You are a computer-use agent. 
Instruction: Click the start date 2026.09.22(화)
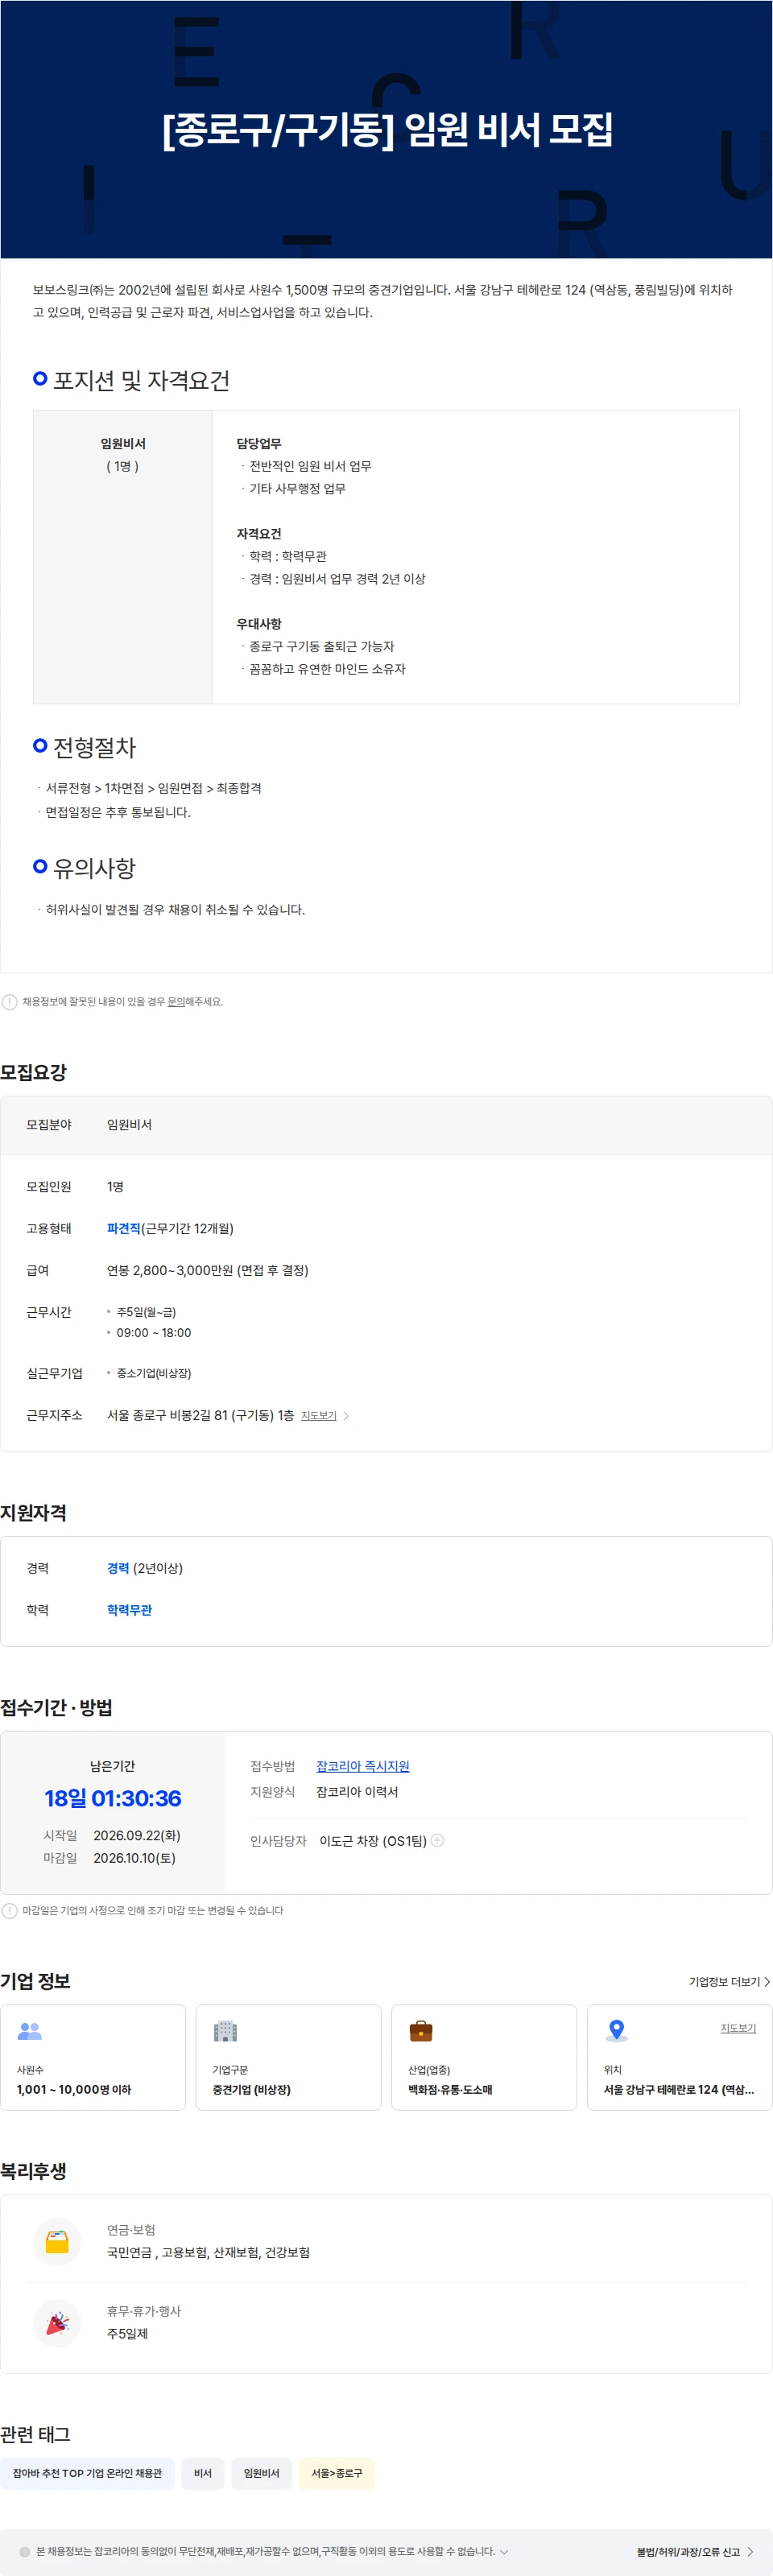click(x=137, y=1835)
